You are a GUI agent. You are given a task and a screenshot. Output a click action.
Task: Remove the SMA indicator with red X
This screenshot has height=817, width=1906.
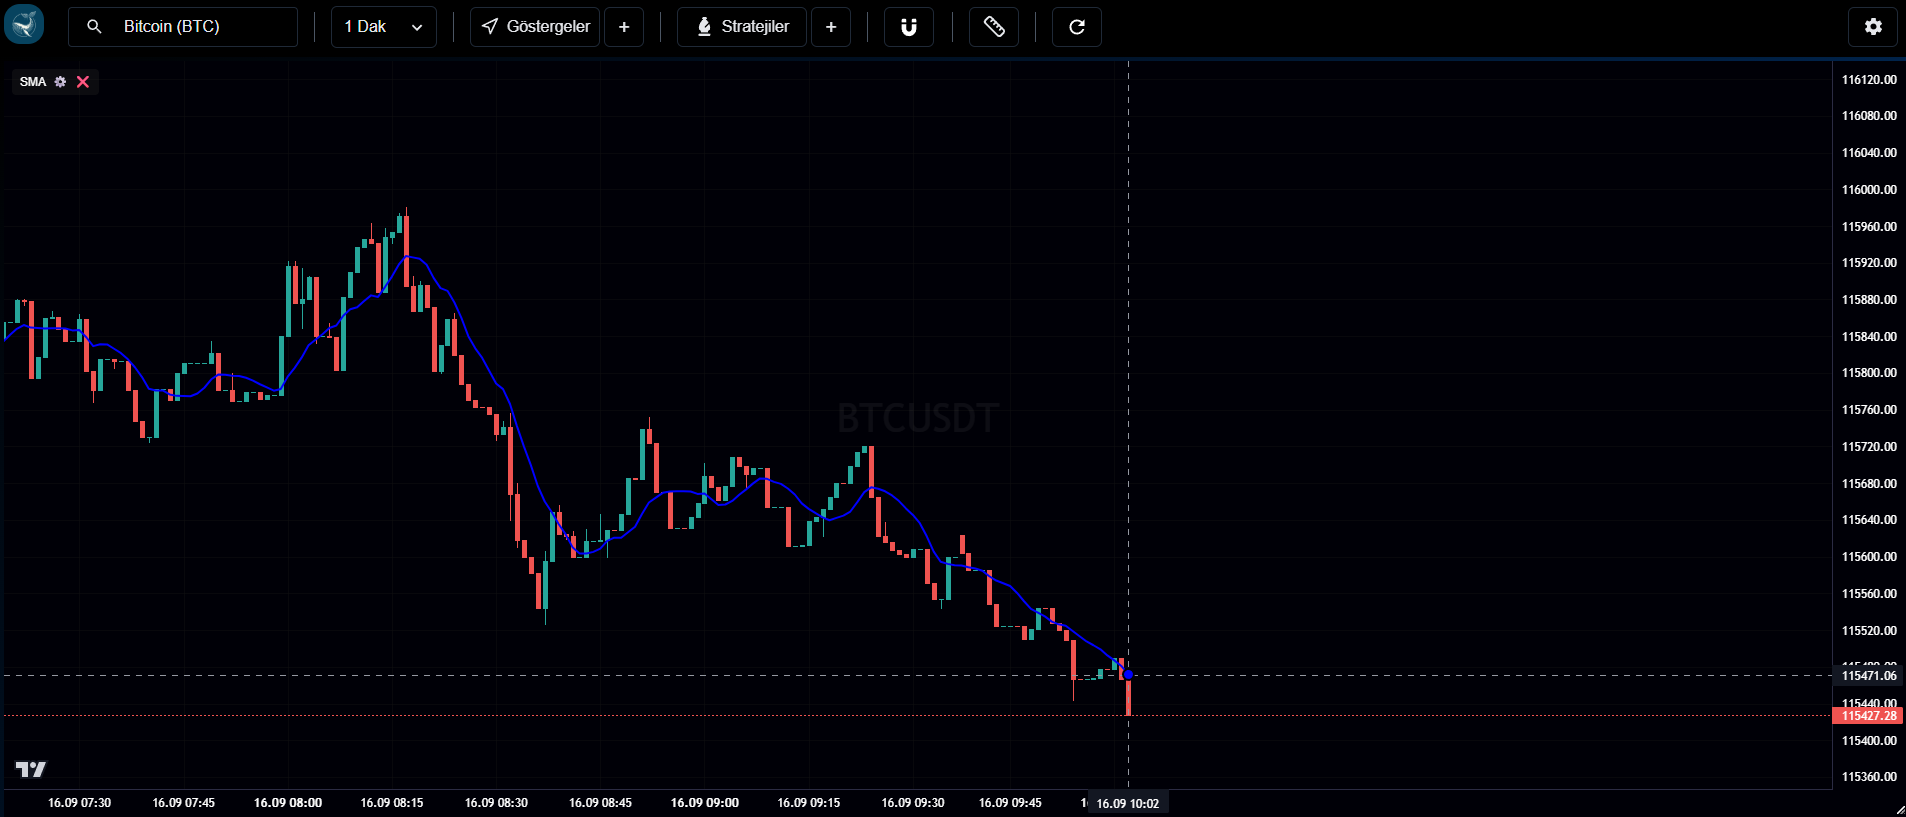coord(83,82)
